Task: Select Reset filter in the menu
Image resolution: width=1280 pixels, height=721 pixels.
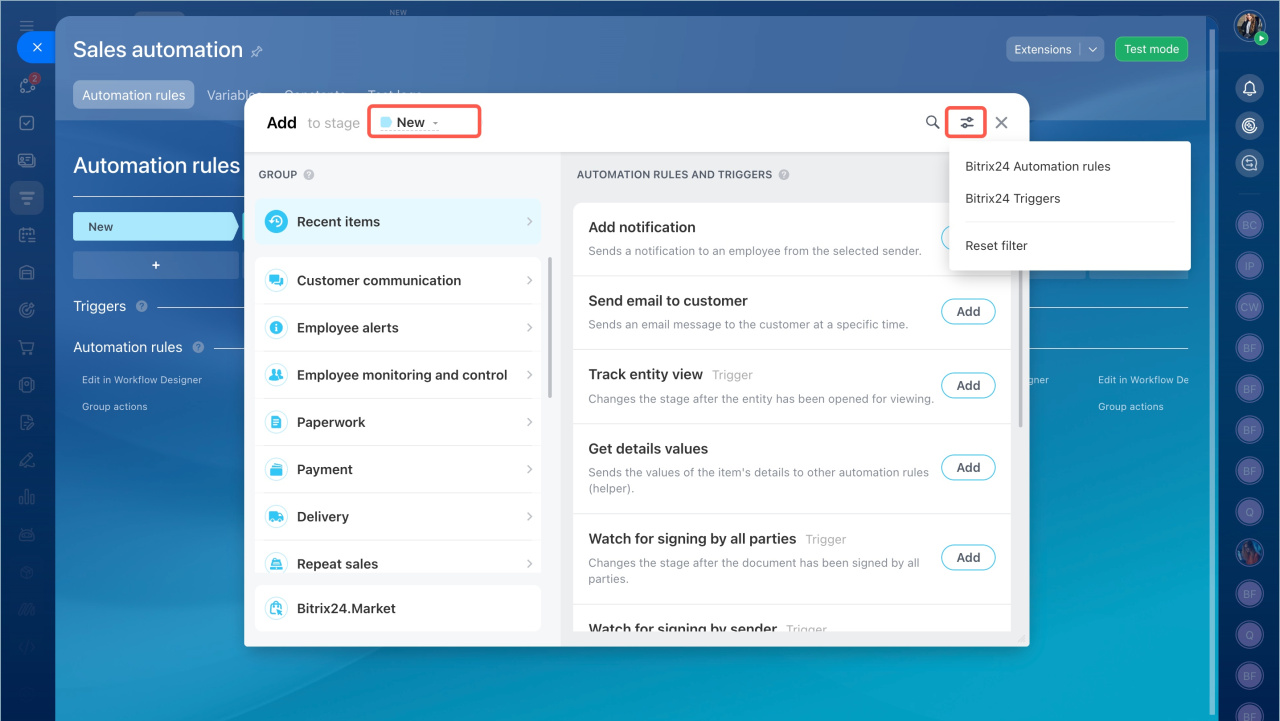Action: (996, 246)
